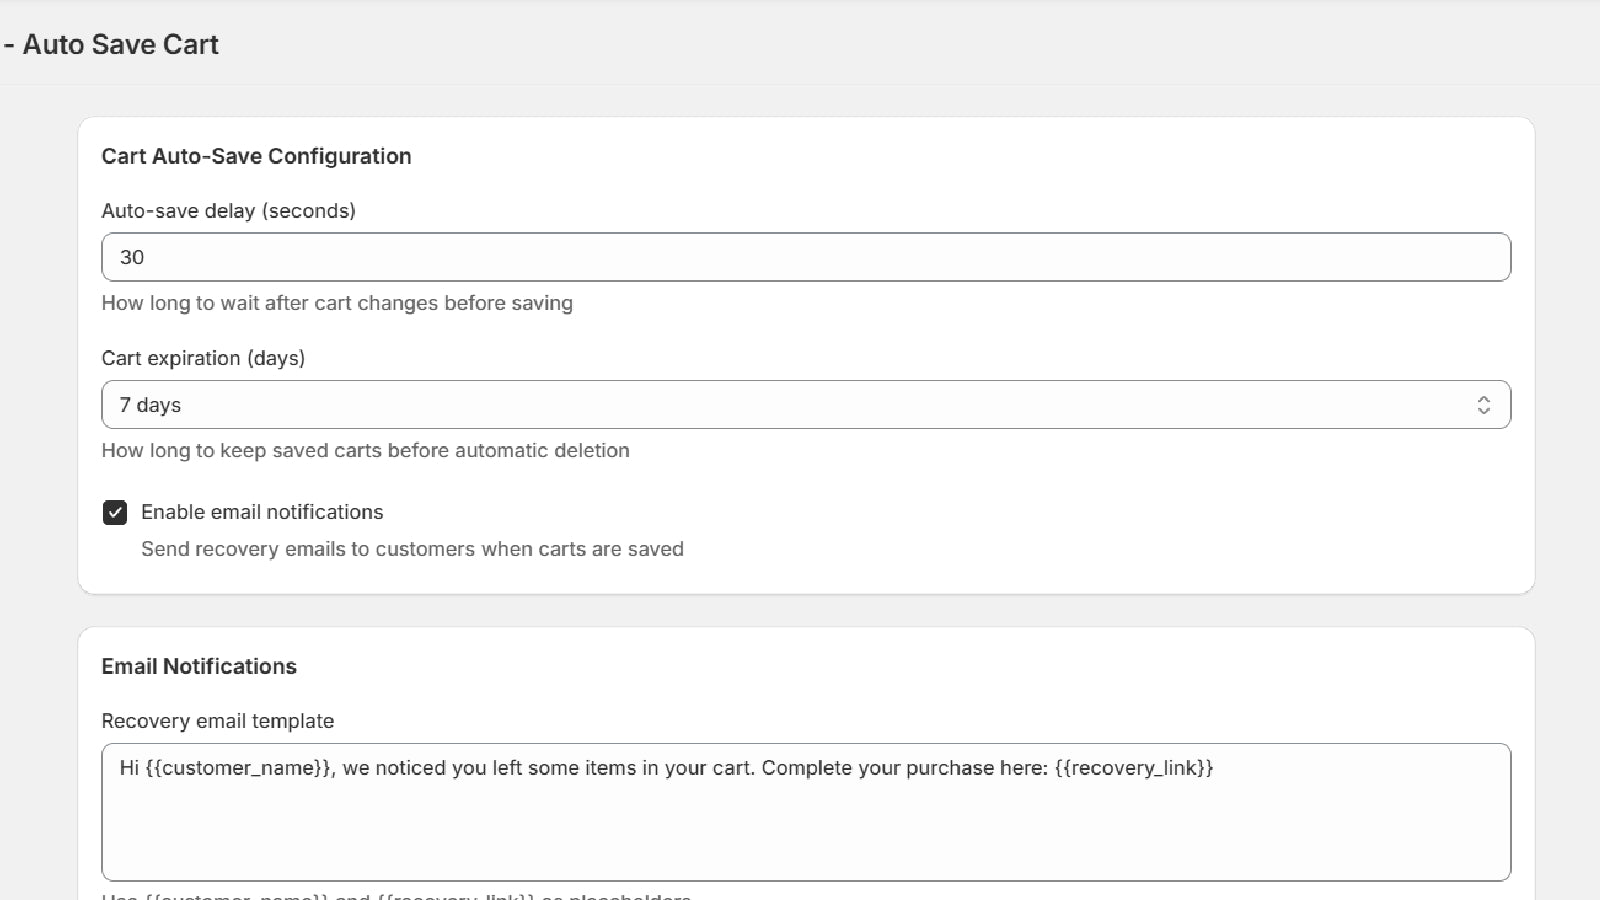This screenshot has height=900, width=1600.
Task: Click the Recovery email template label
Action: 217,721
